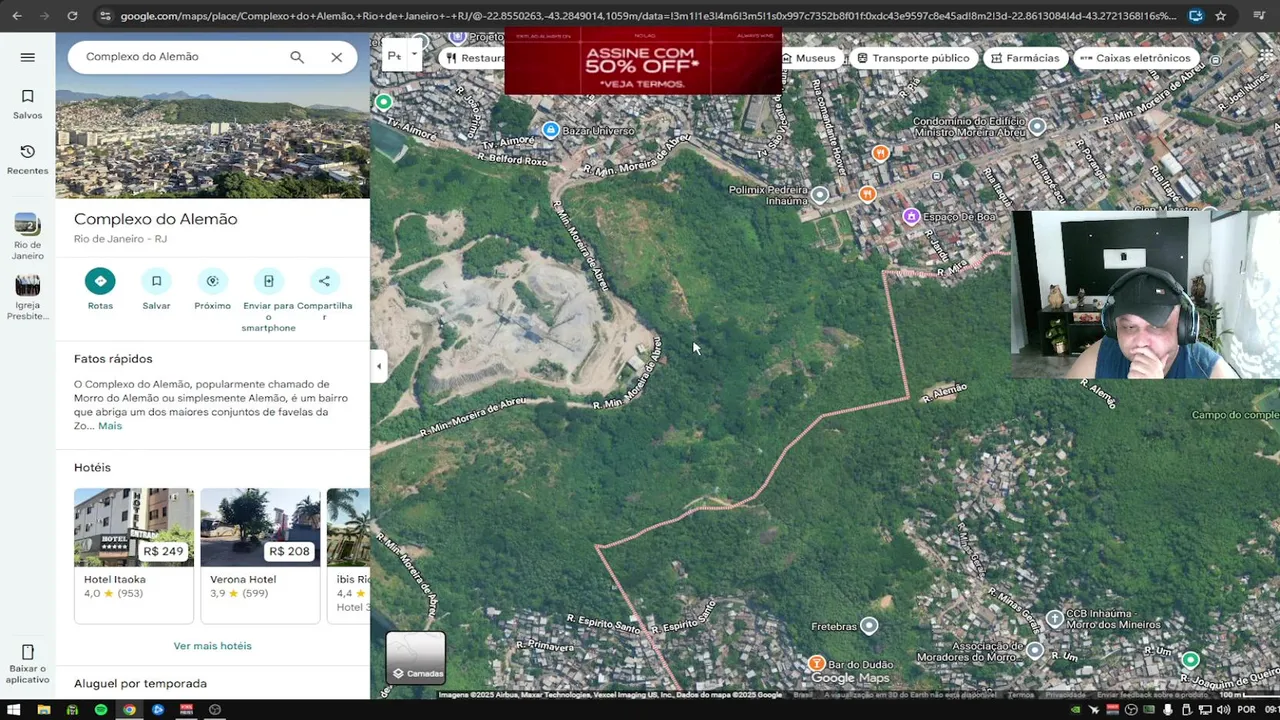Select the Farmácias filter chip

pyautogui.click(x=1025, y=58)
